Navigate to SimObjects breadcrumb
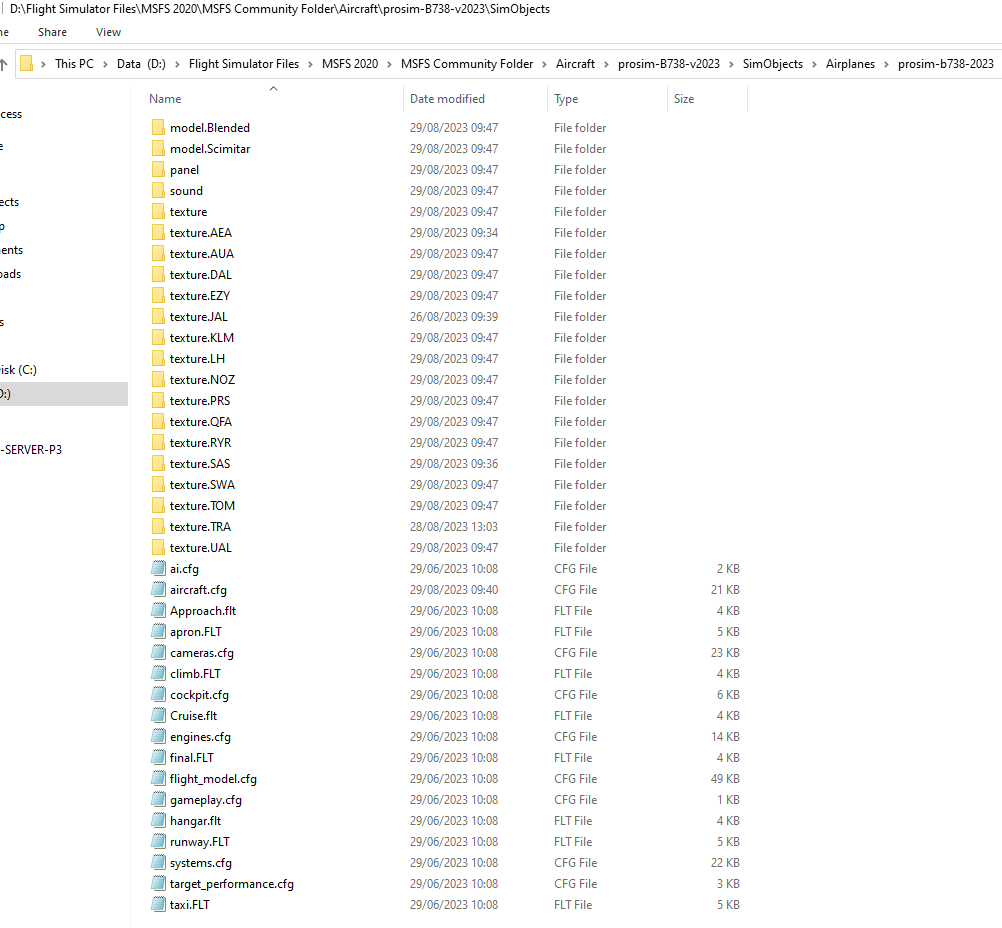1002x928 pixels. point(773,64)
